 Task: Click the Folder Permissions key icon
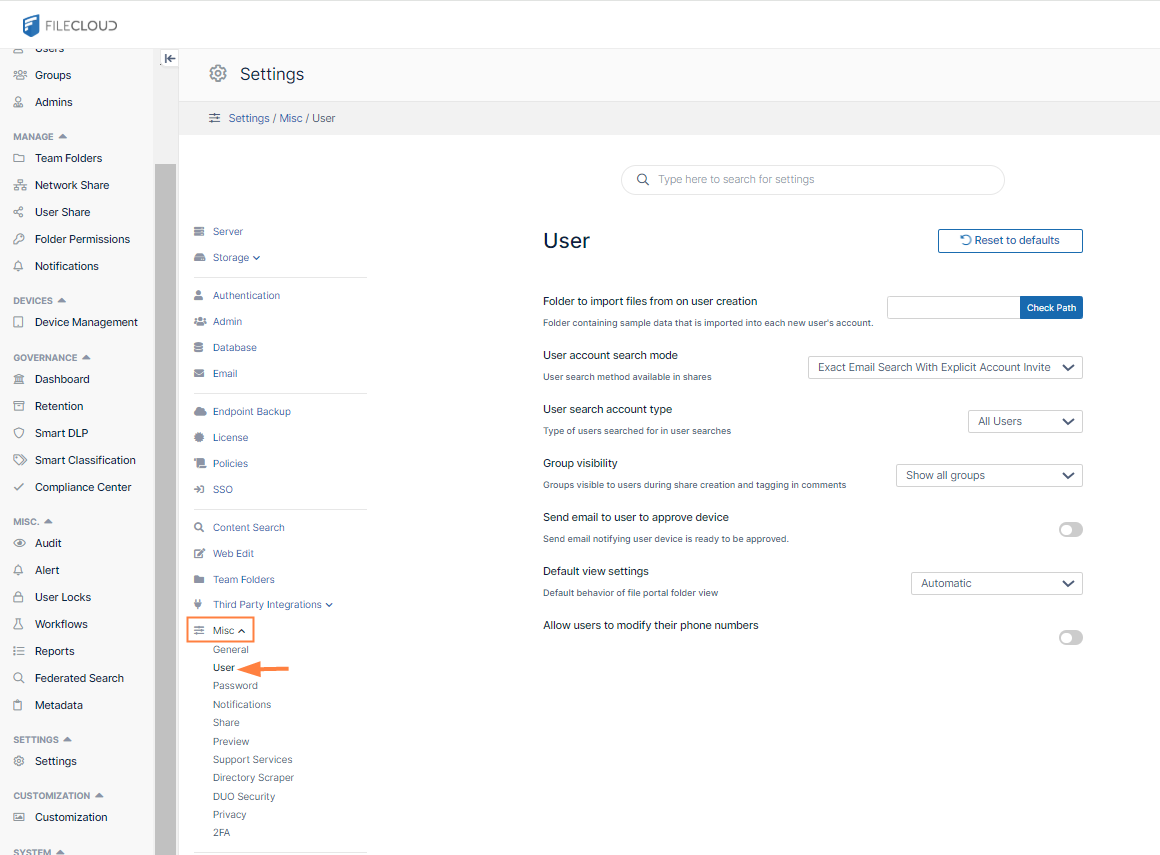[18, 239]
